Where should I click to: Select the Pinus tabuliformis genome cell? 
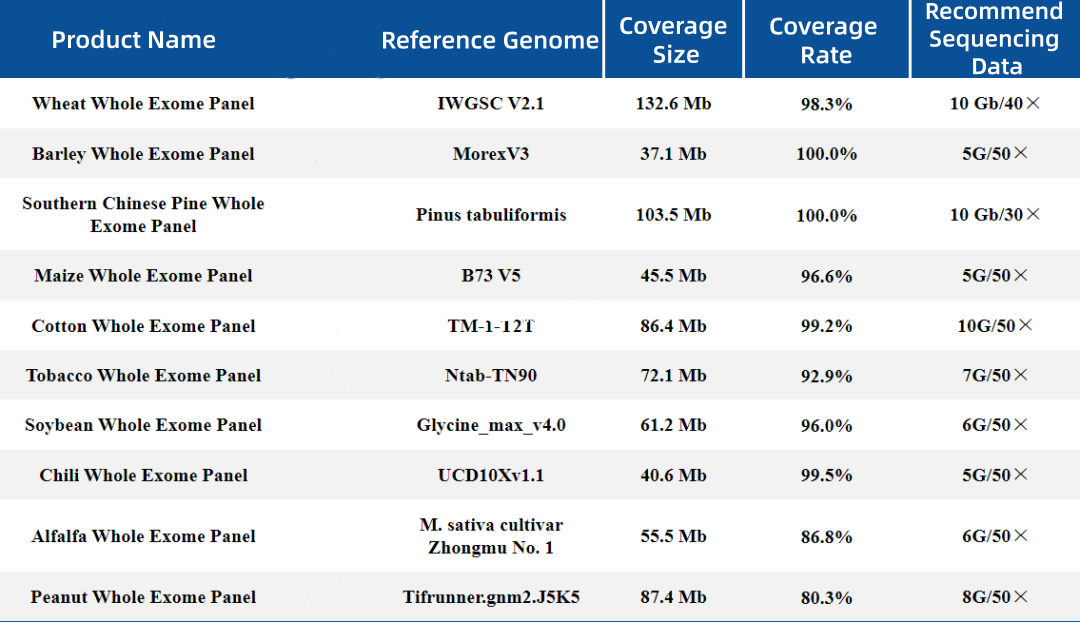pos(490,215)
